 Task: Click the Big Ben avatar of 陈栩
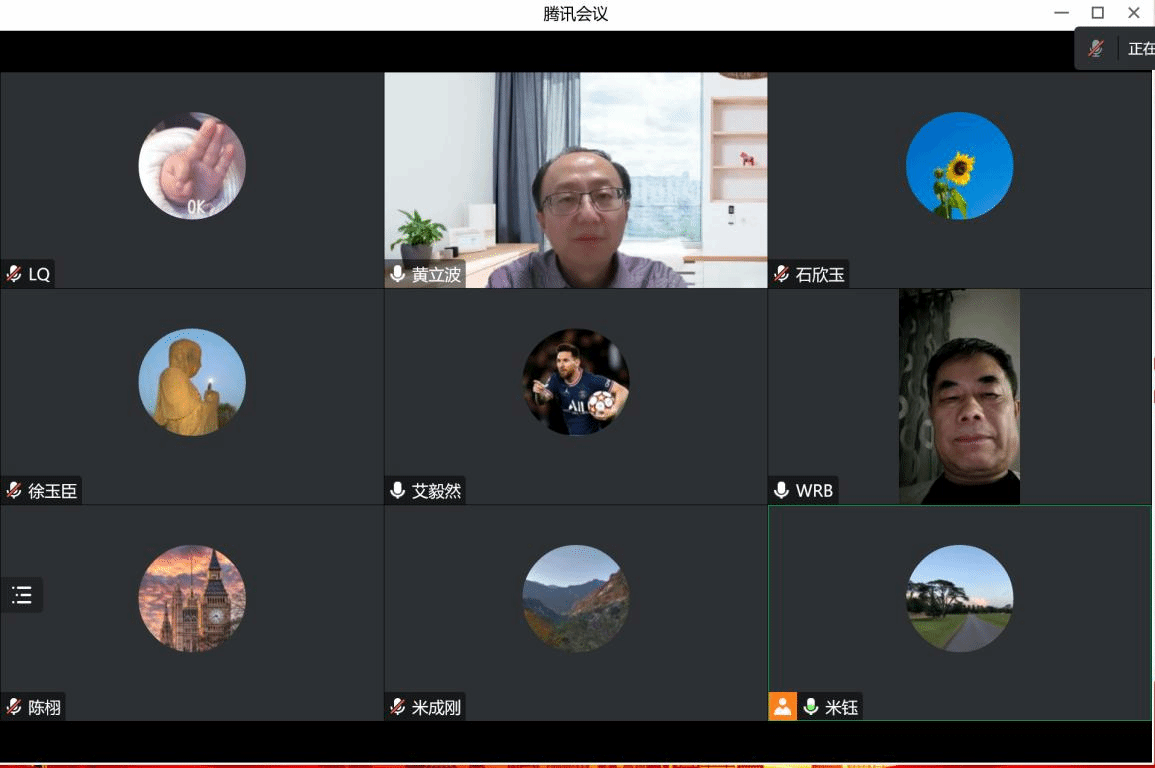[x=192, y=598]
